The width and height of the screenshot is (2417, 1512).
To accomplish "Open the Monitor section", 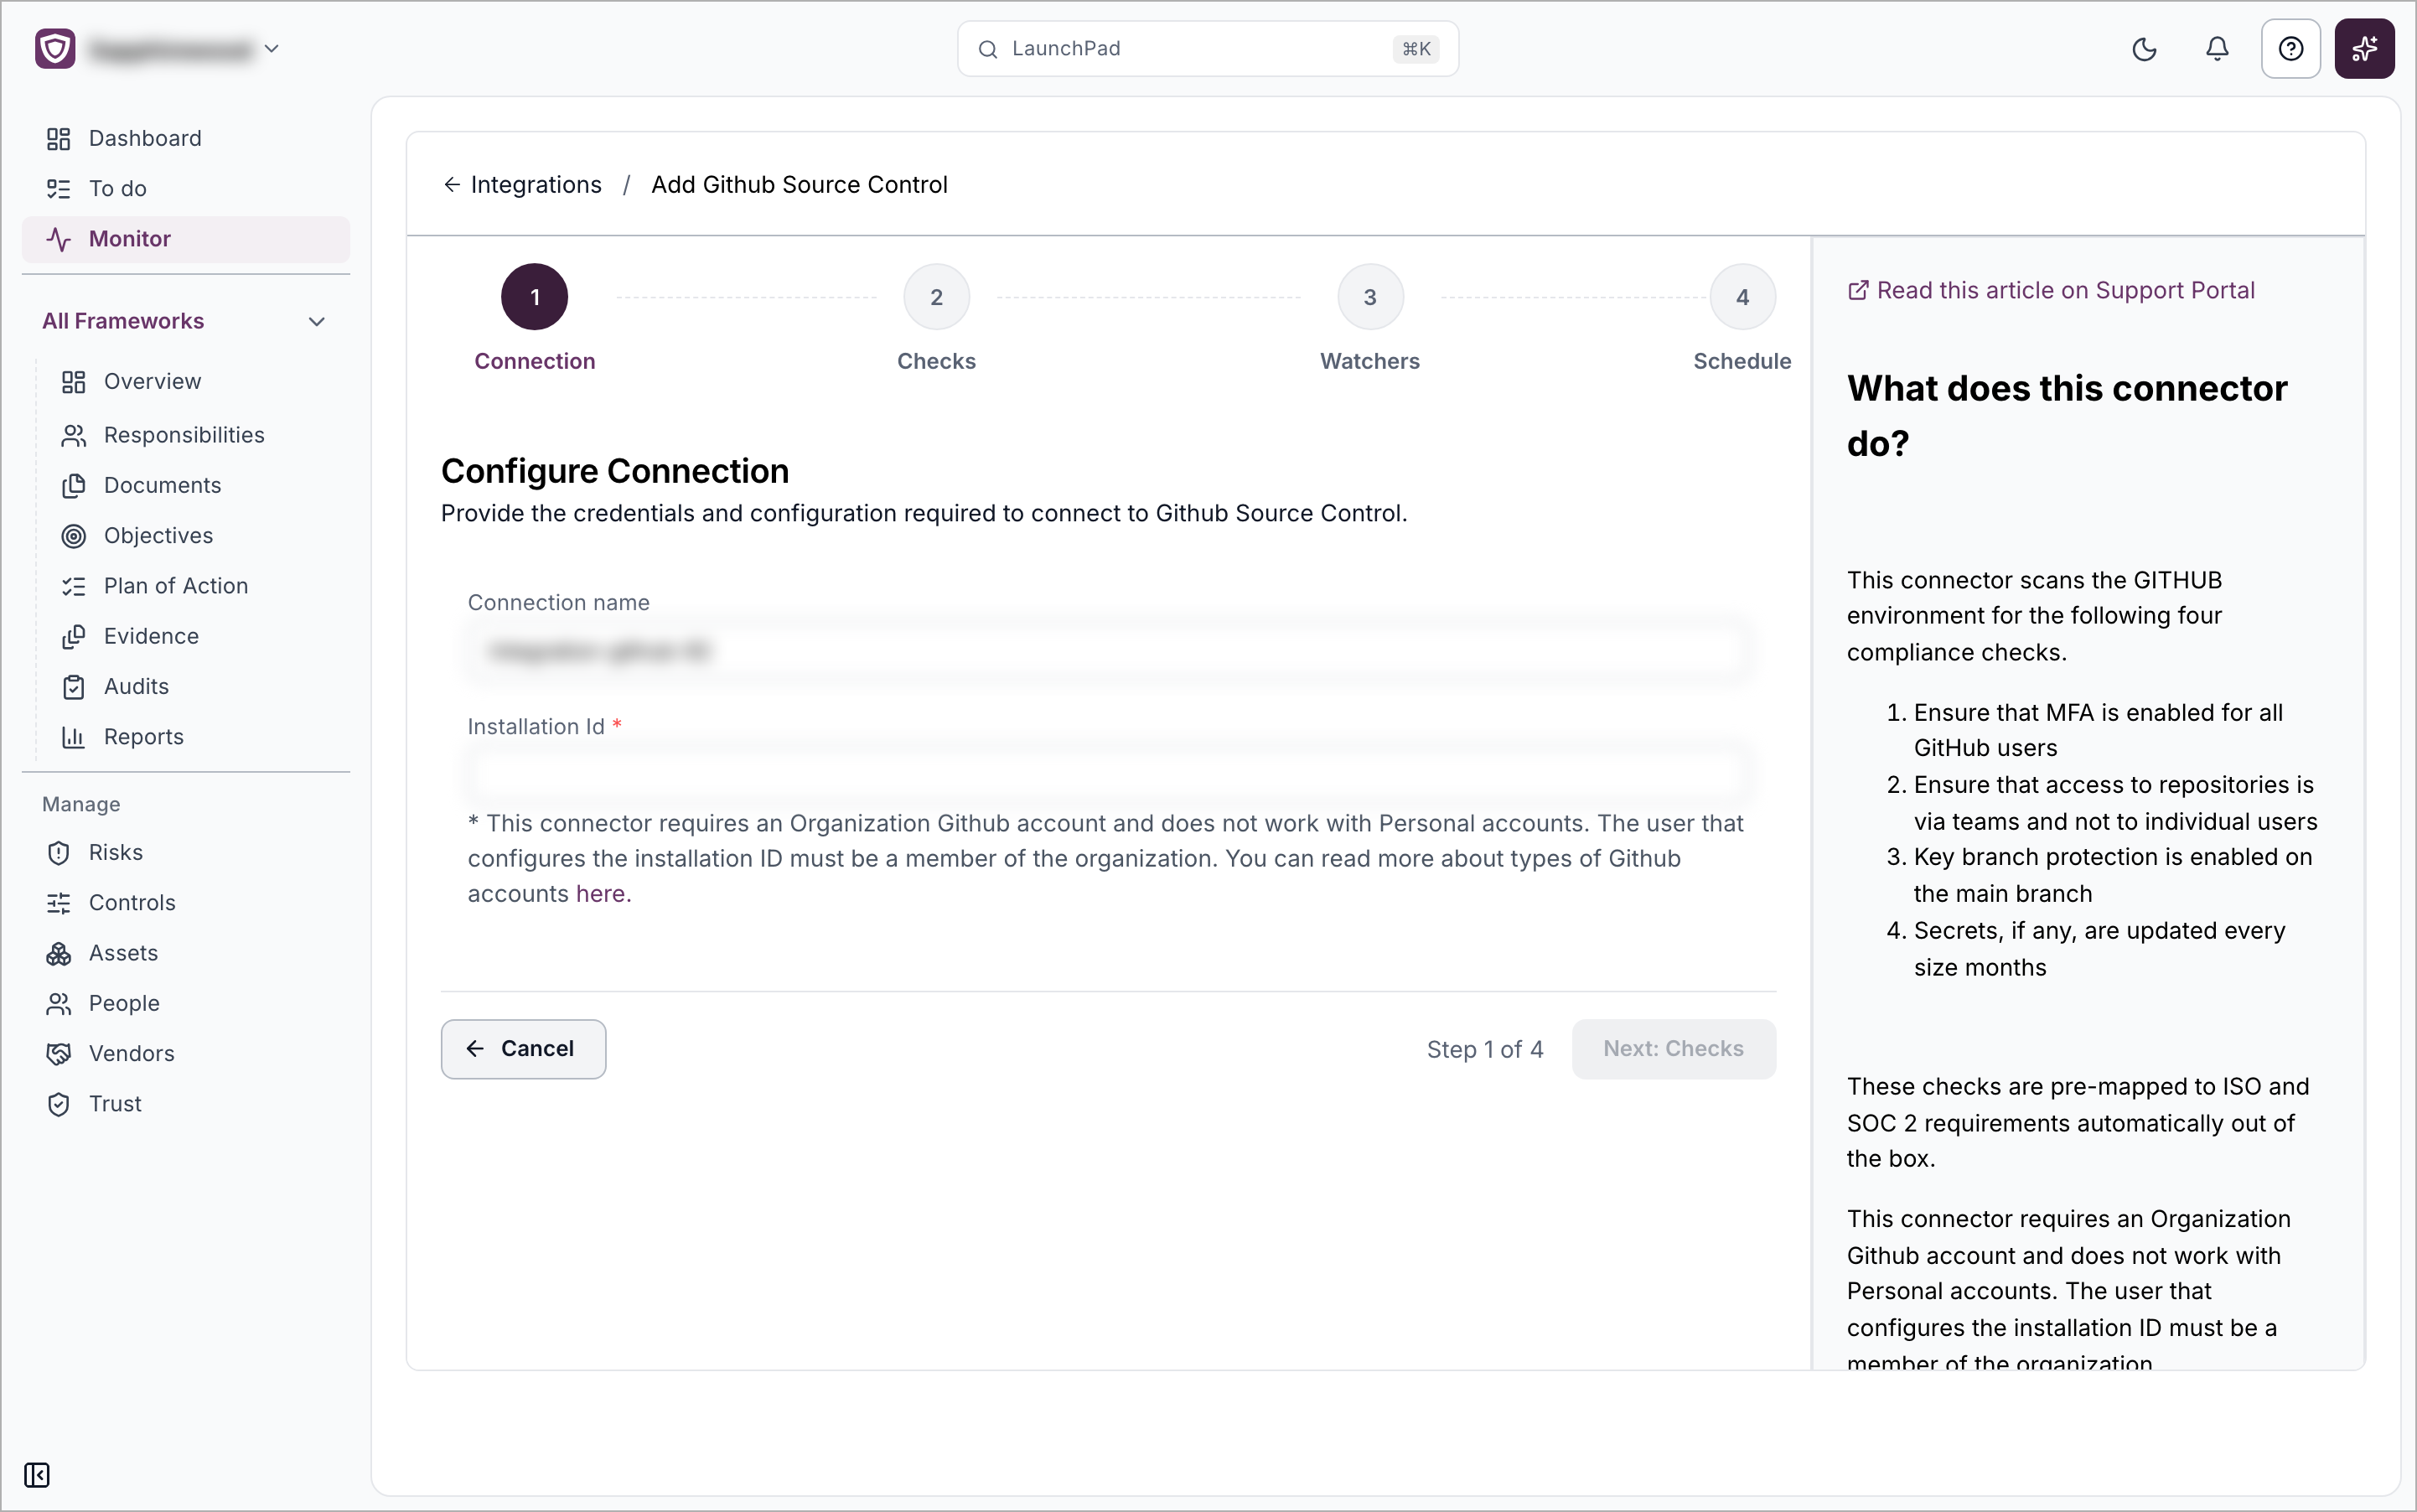I will click(186, 239).
